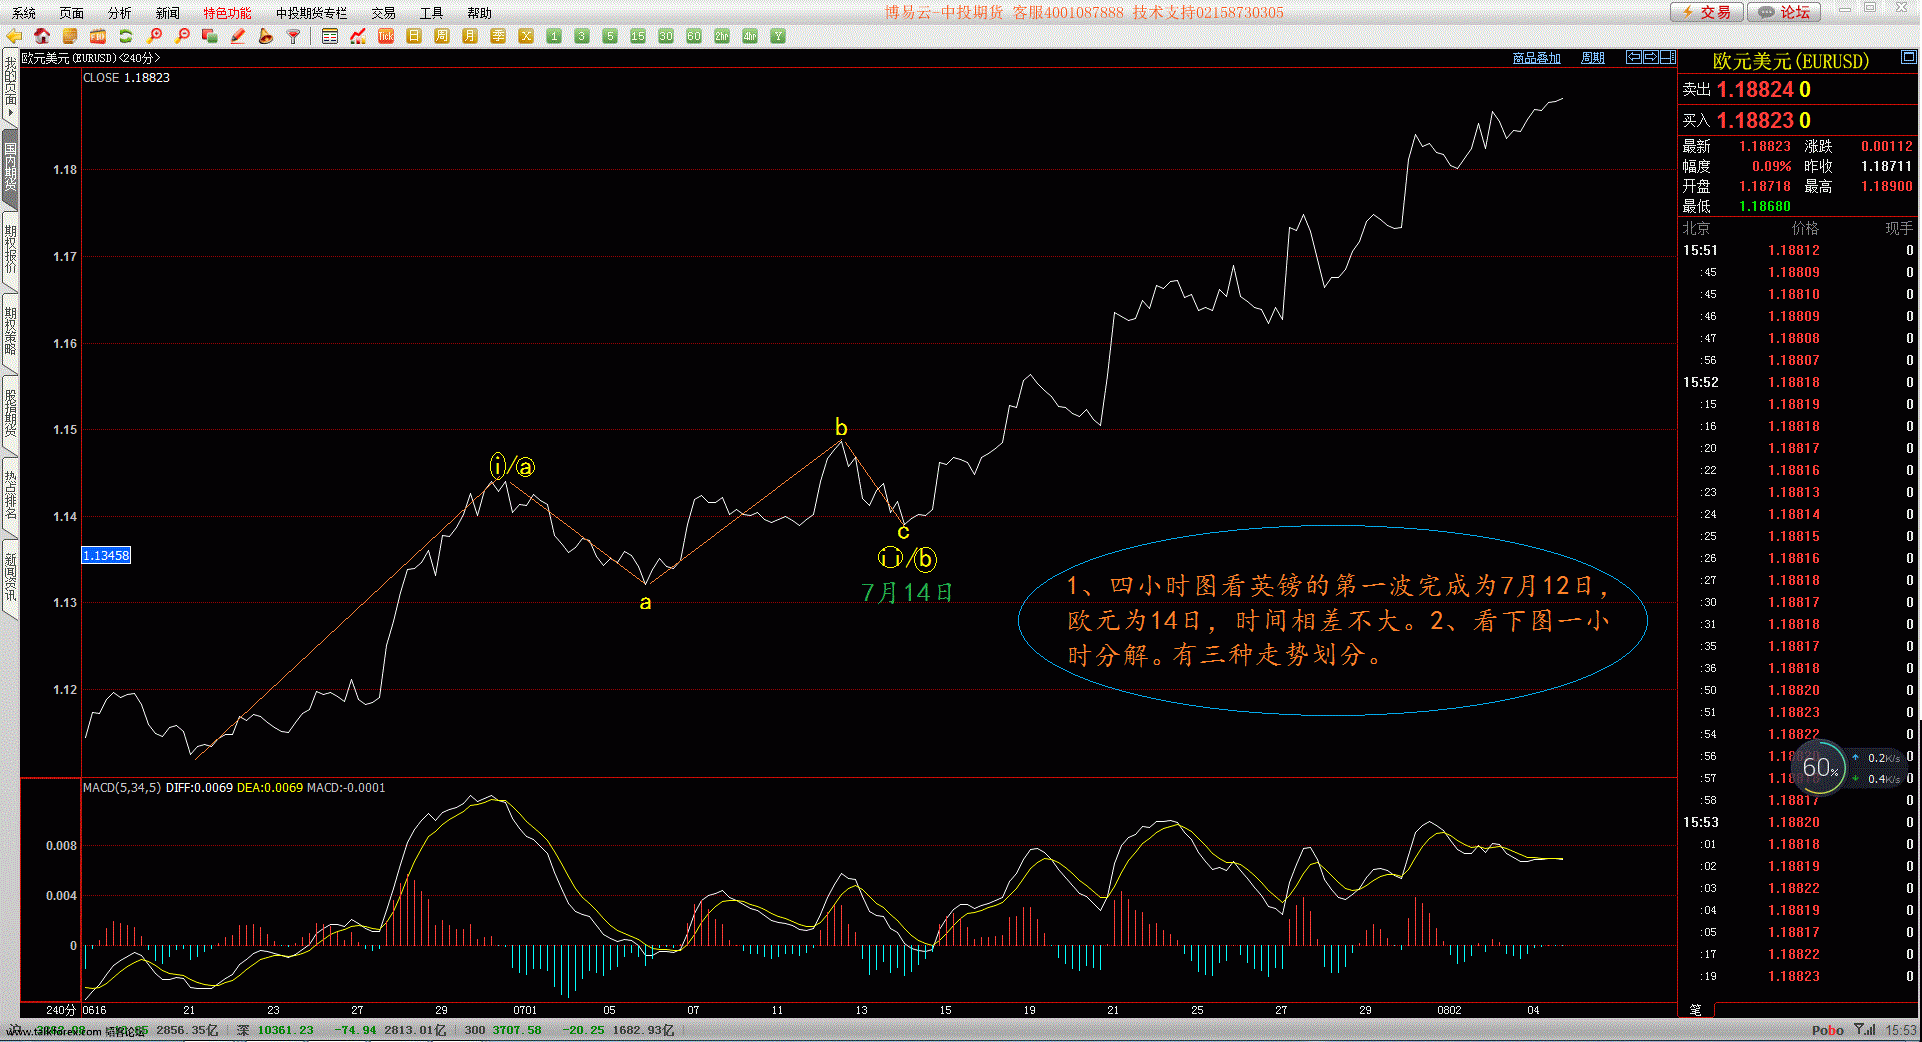
Task: Open the 特色功能 menu
Action: point(228,13)
